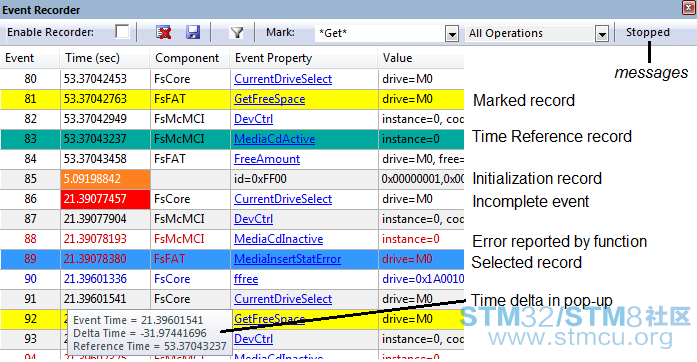Open CurrentDriveSelect link in event 86
The width and height of the screenshot is (697, 362).
[283, 199]
